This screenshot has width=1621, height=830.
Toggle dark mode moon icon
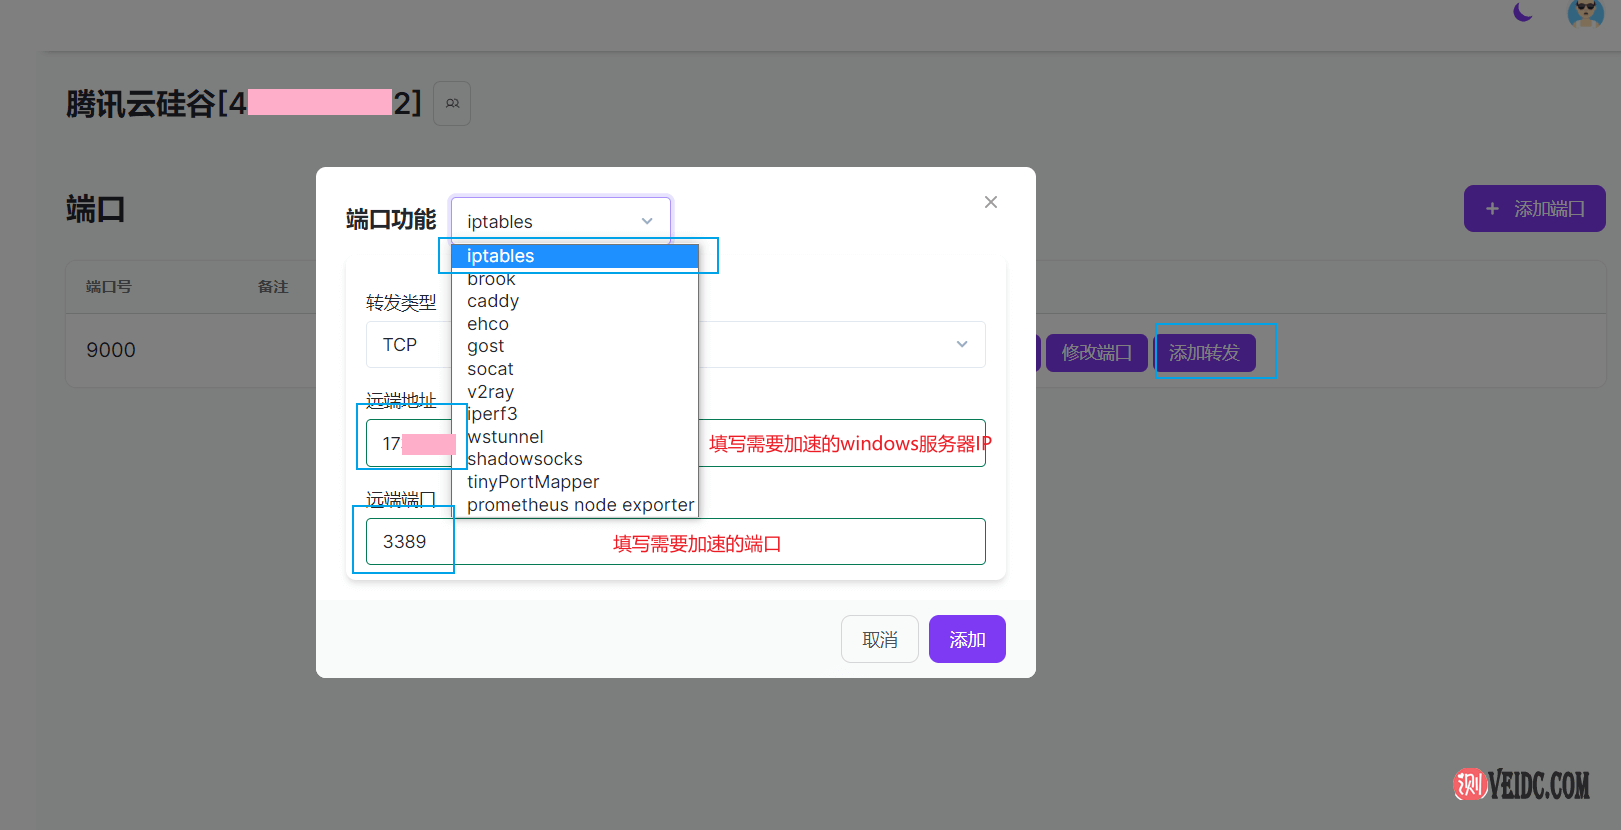[x=1522, y=12]
